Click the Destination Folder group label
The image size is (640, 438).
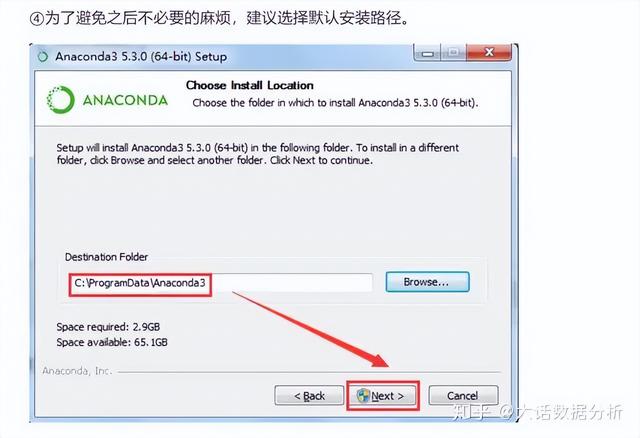click(106, 257)
